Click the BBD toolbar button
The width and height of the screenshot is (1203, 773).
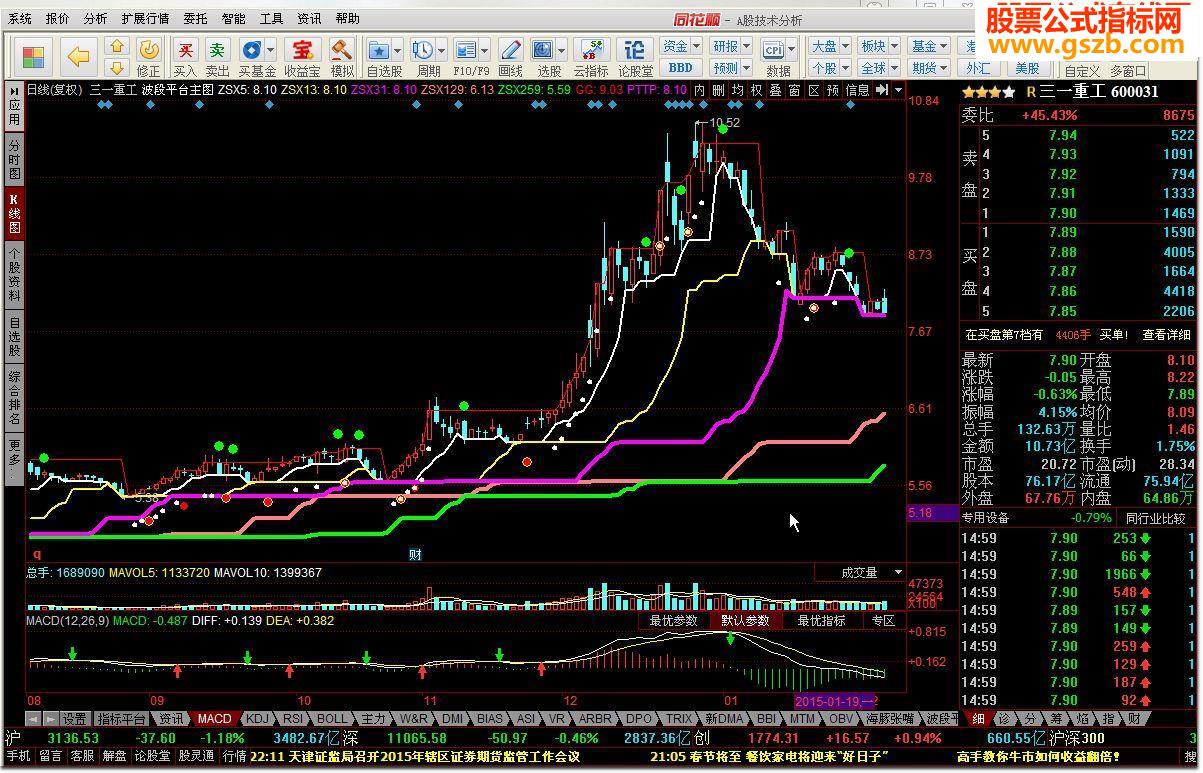click(680, 68)
